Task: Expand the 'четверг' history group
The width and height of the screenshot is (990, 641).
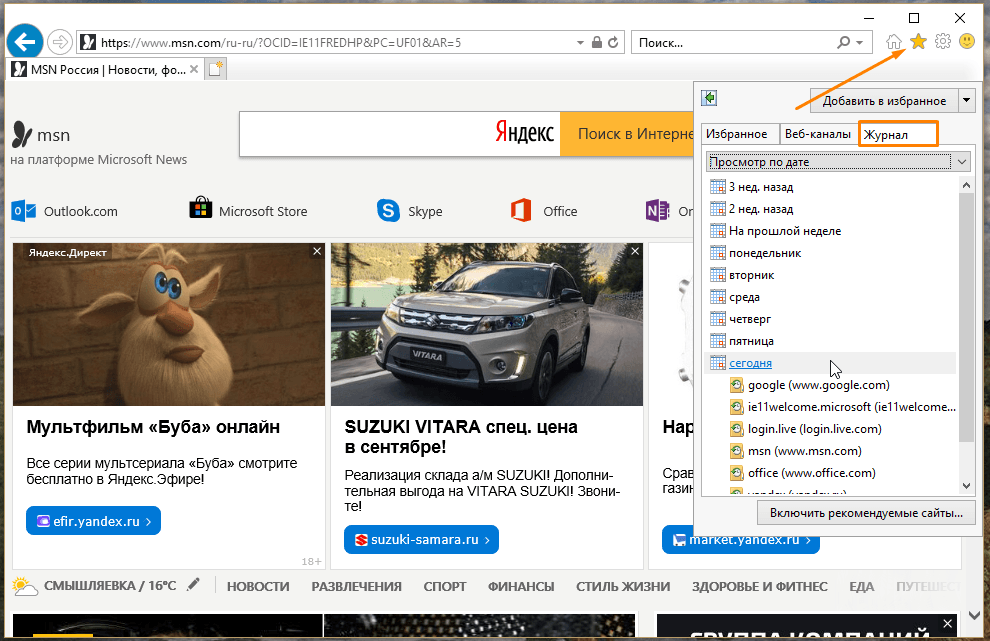Action: (749, 319)
